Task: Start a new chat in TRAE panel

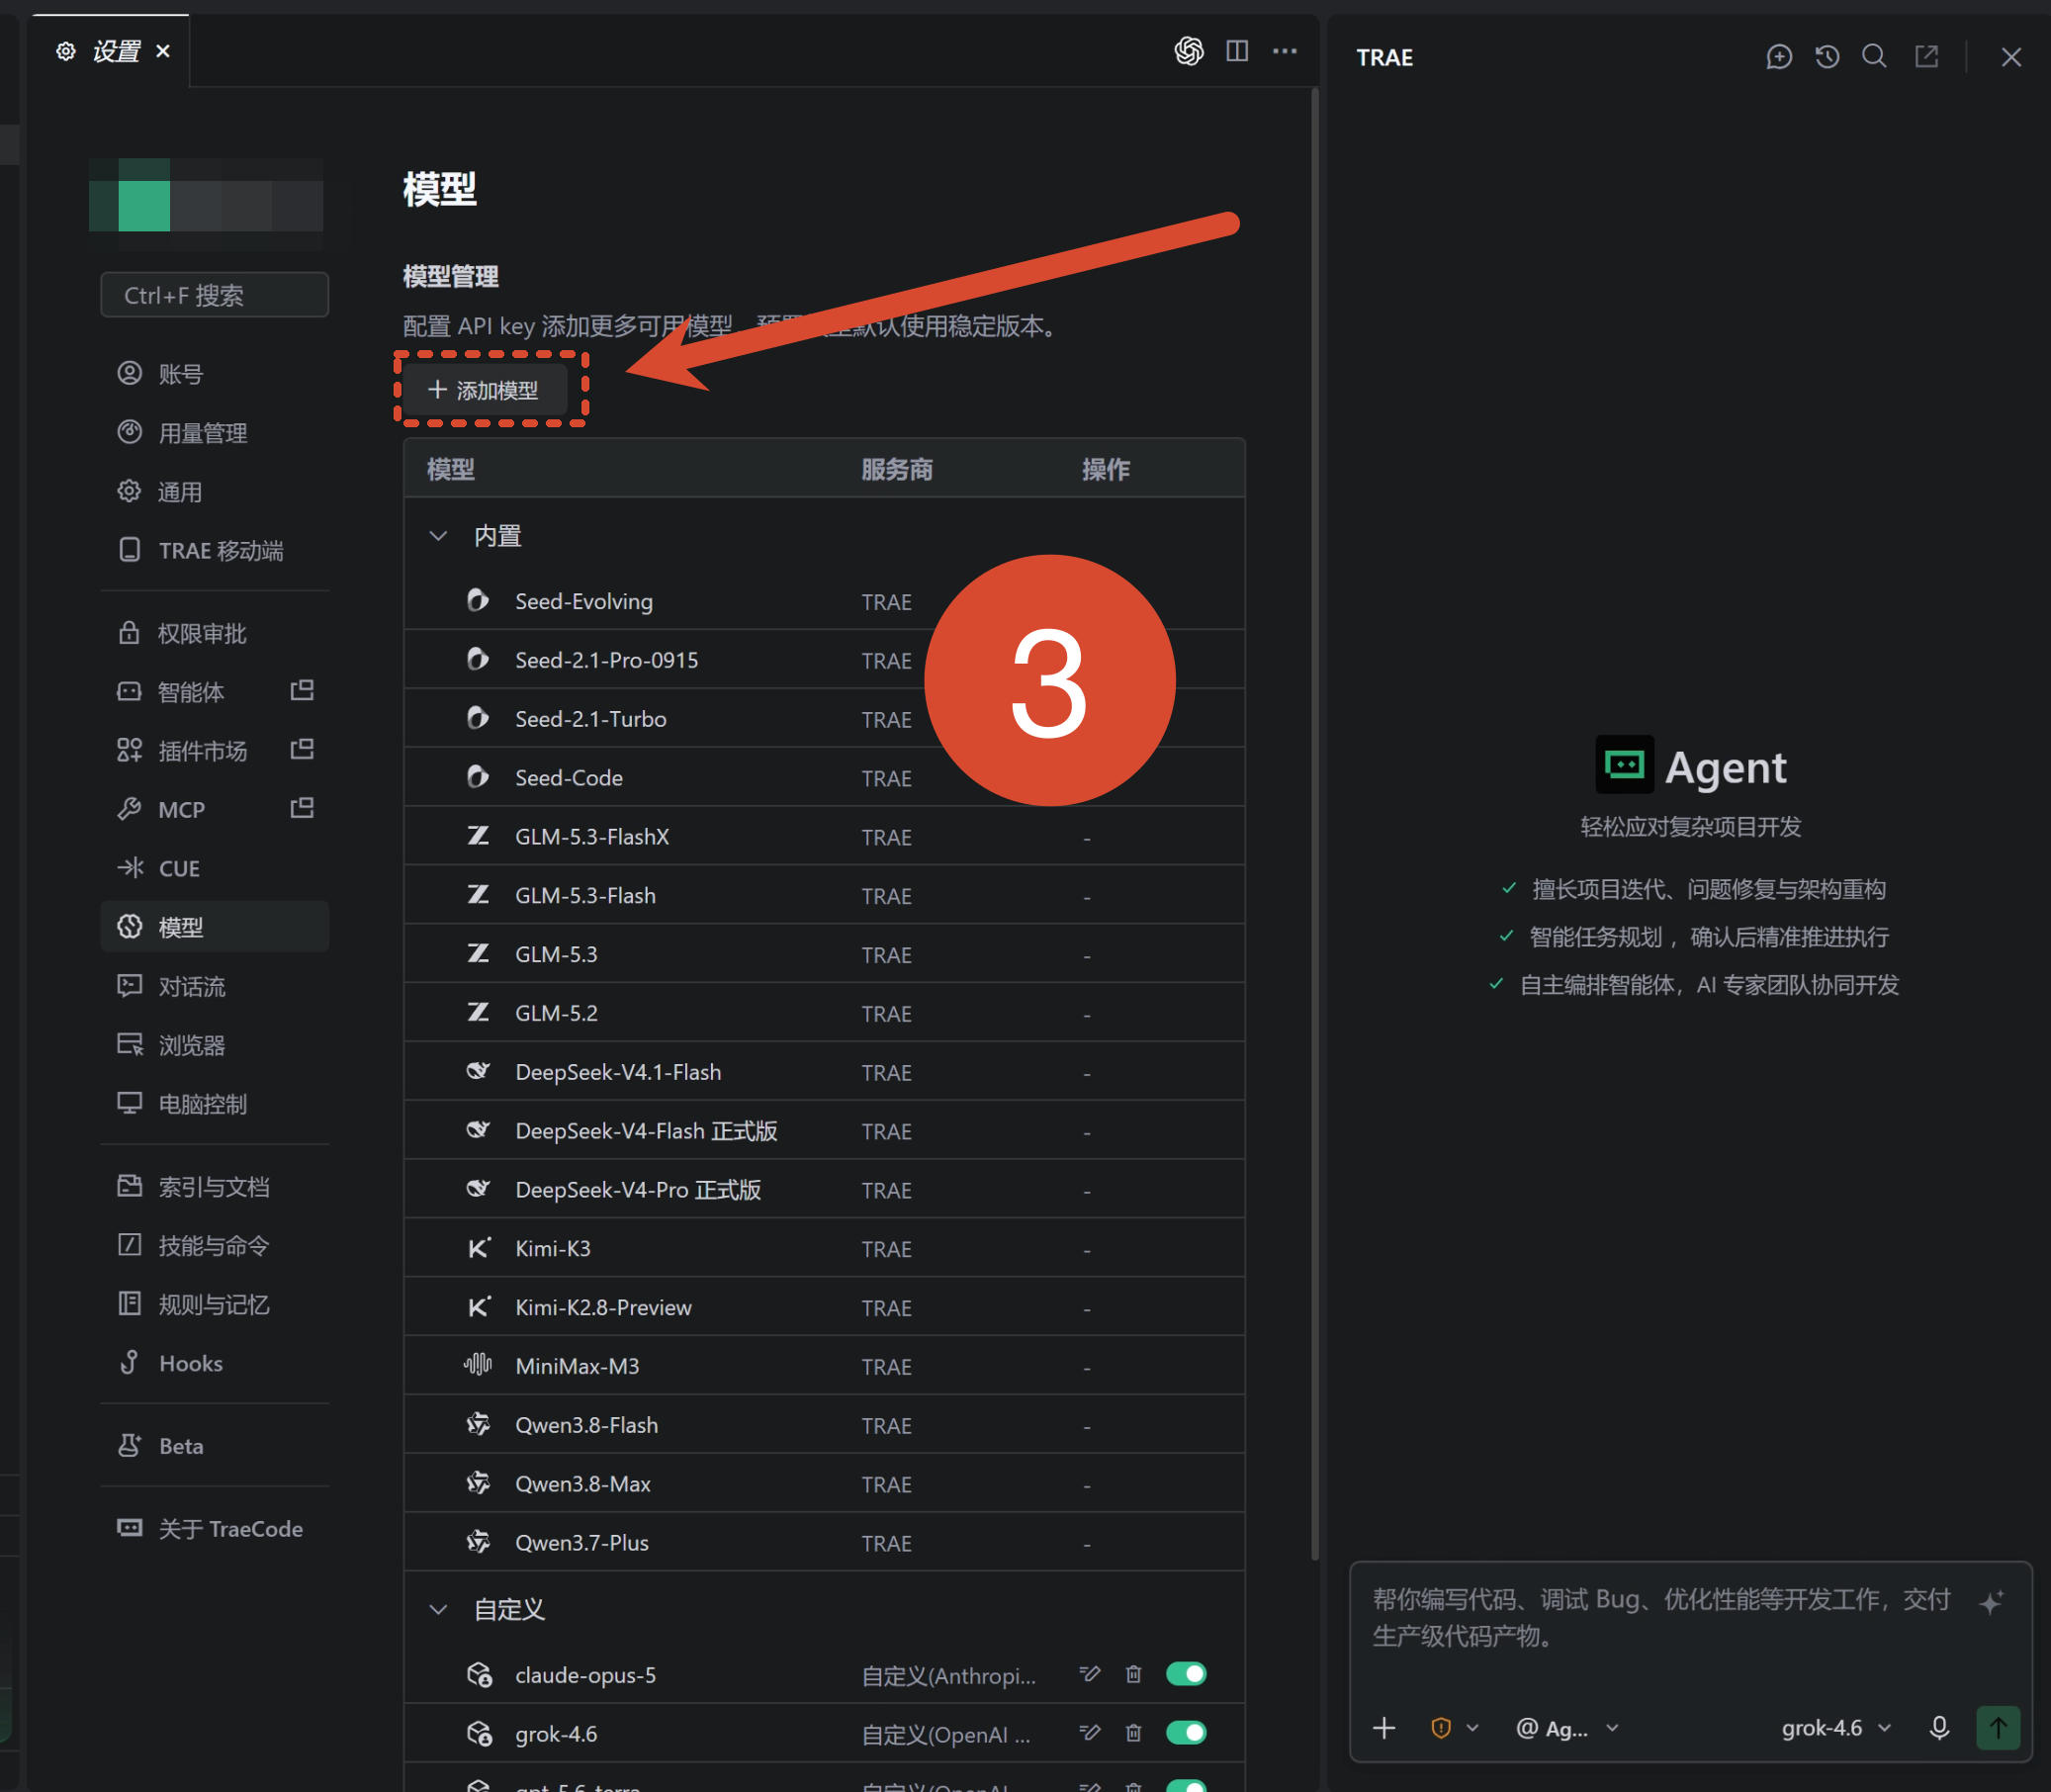Action: click(x=1779, y=57)
